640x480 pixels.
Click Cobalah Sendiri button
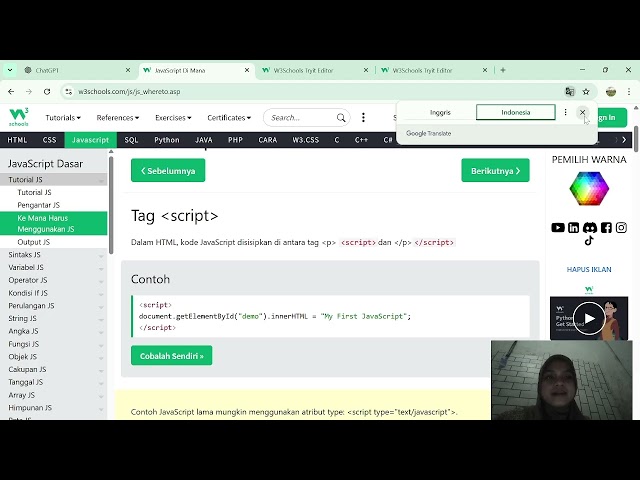(171, 356)
